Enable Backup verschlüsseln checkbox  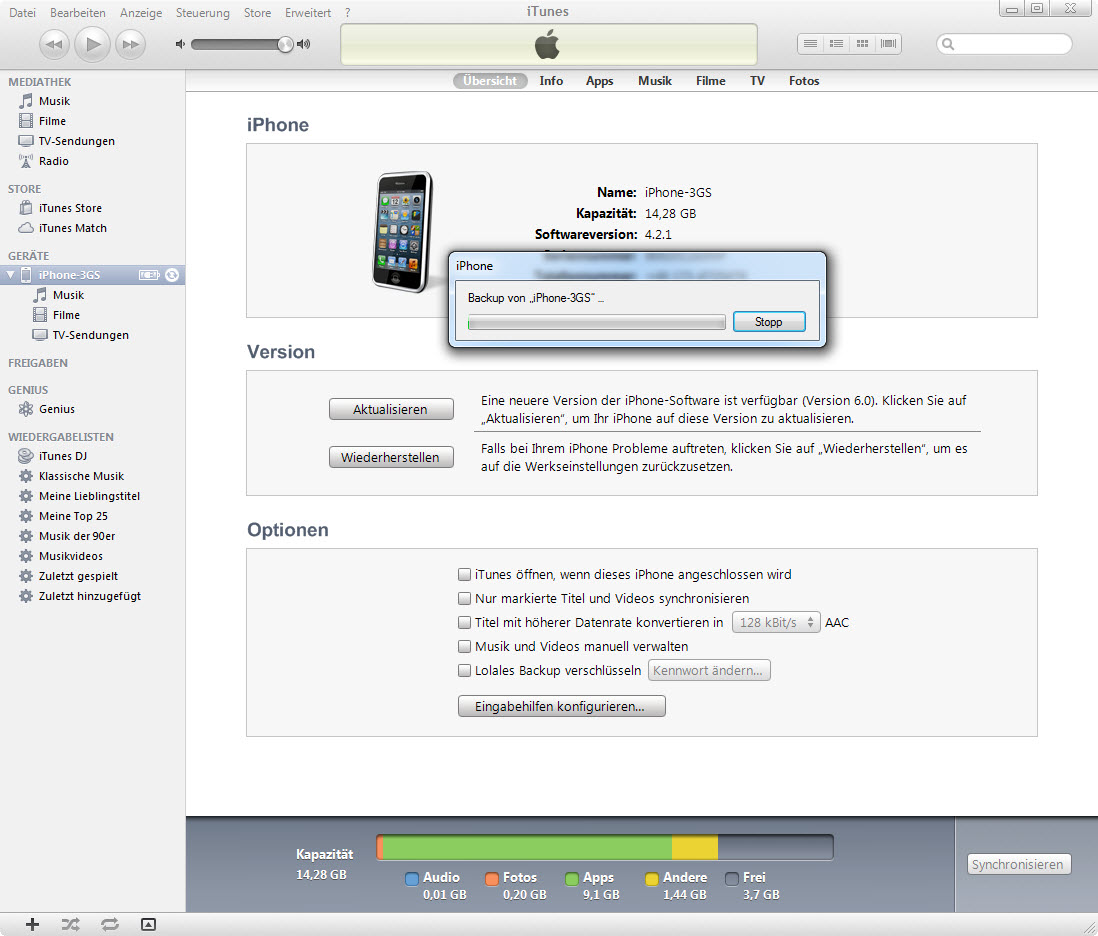click(464, 671)
